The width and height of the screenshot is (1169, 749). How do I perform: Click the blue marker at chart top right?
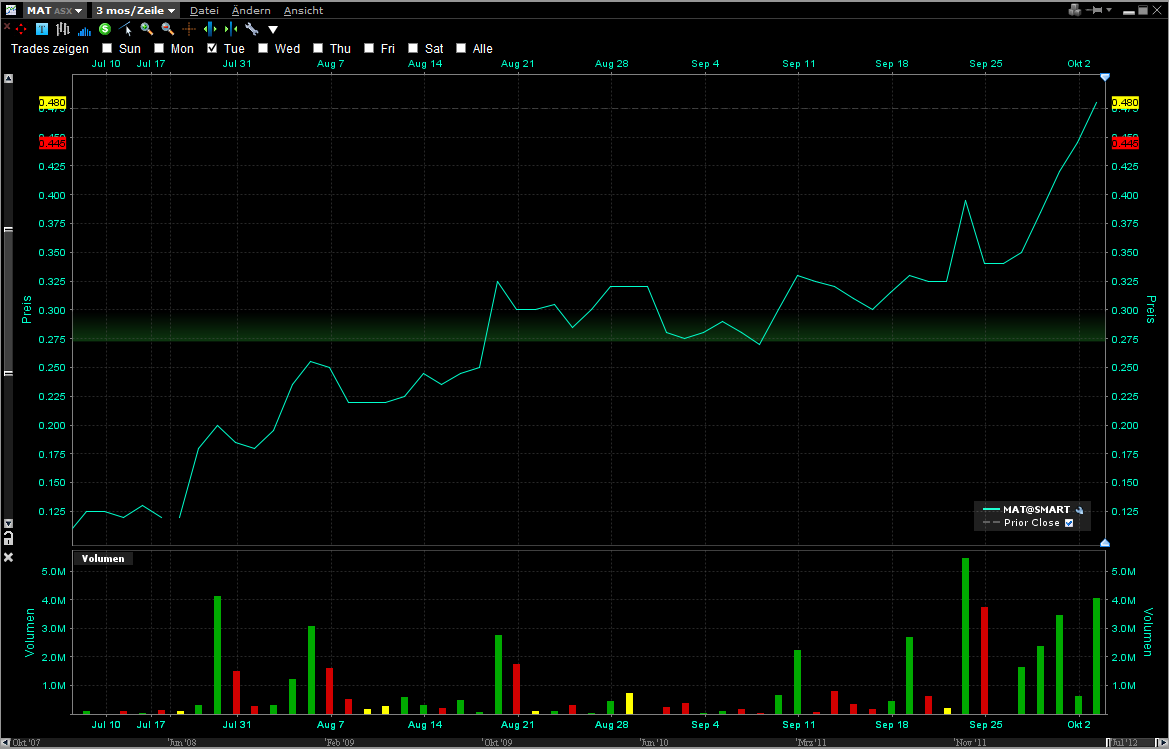point(1105,77)
